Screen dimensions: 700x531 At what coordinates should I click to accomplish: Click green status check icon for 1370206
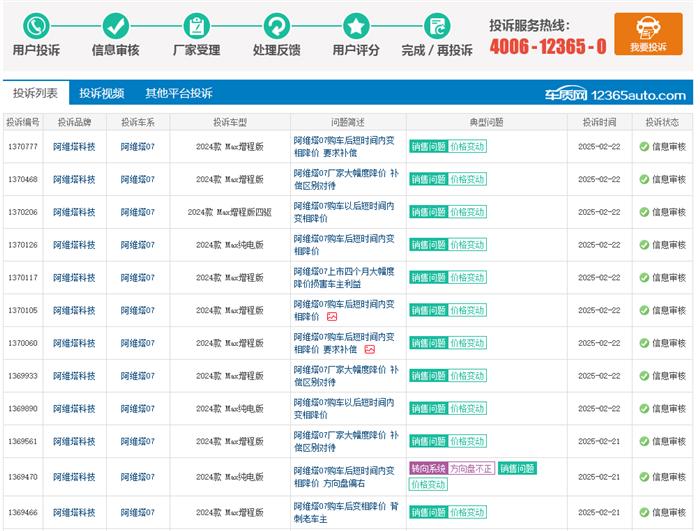[x=644, y=212]
